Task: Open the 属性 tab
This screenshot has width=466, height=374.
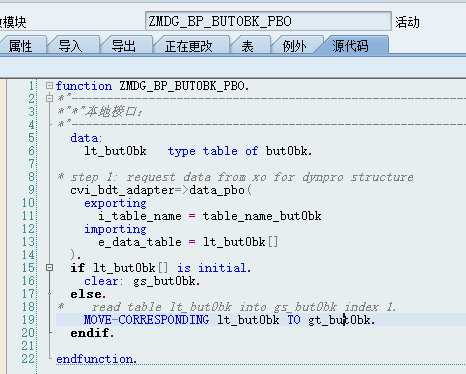Action: (x=21, y=46)
